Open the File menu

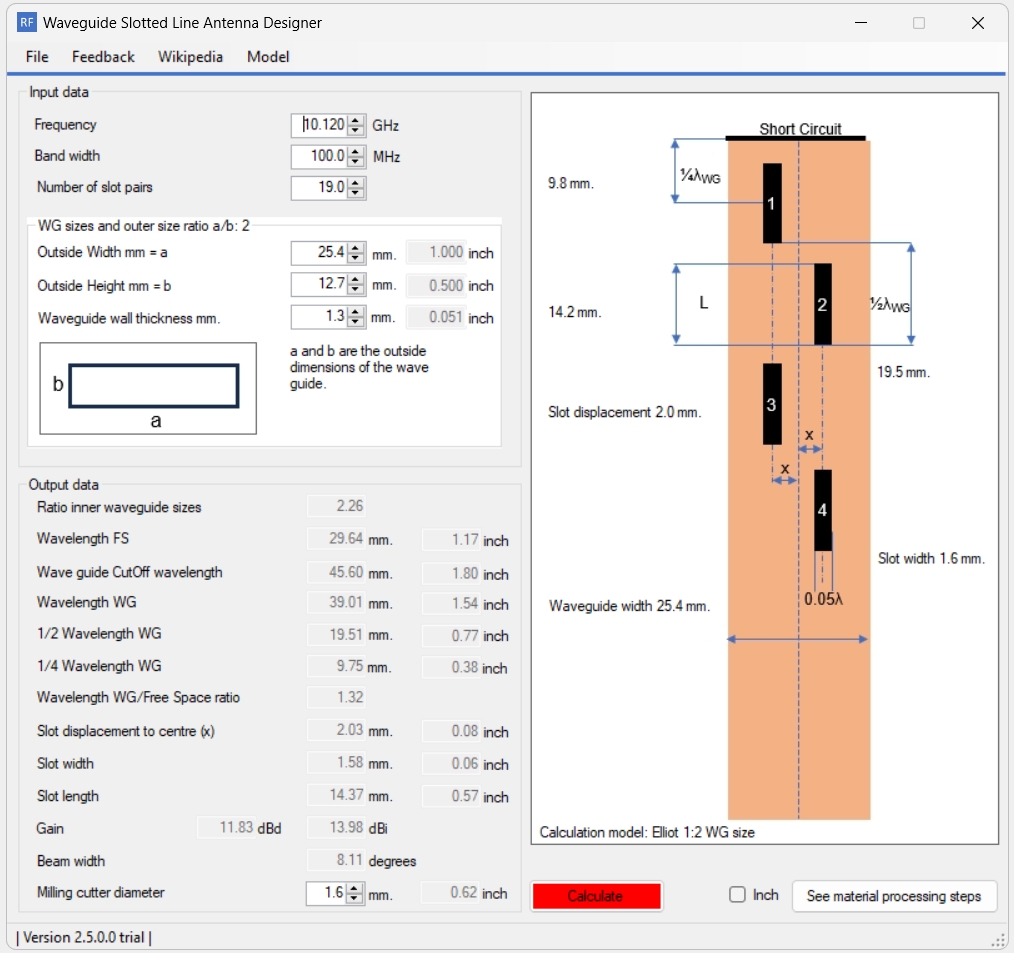[36, 57]
